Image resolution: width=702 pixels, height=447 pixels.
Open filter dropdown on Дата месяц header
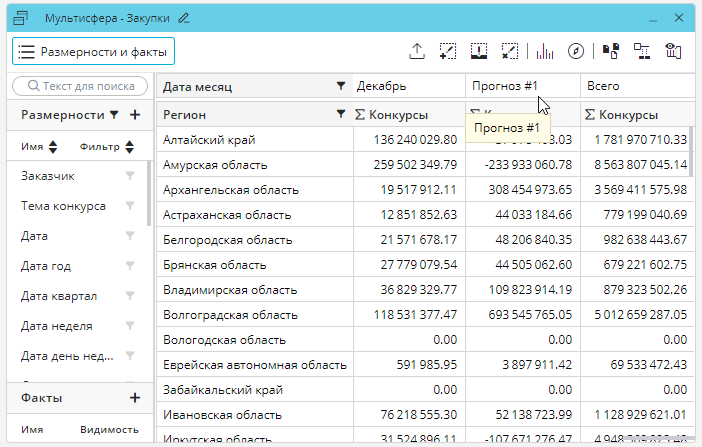coord(341,86)
